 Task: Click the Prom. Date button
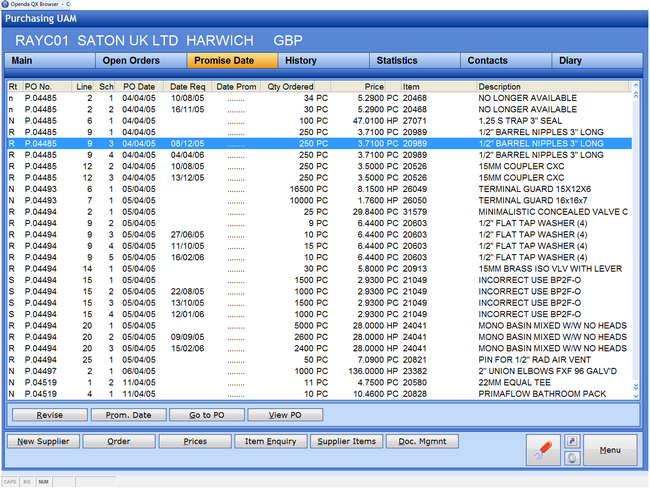(129, 415)
